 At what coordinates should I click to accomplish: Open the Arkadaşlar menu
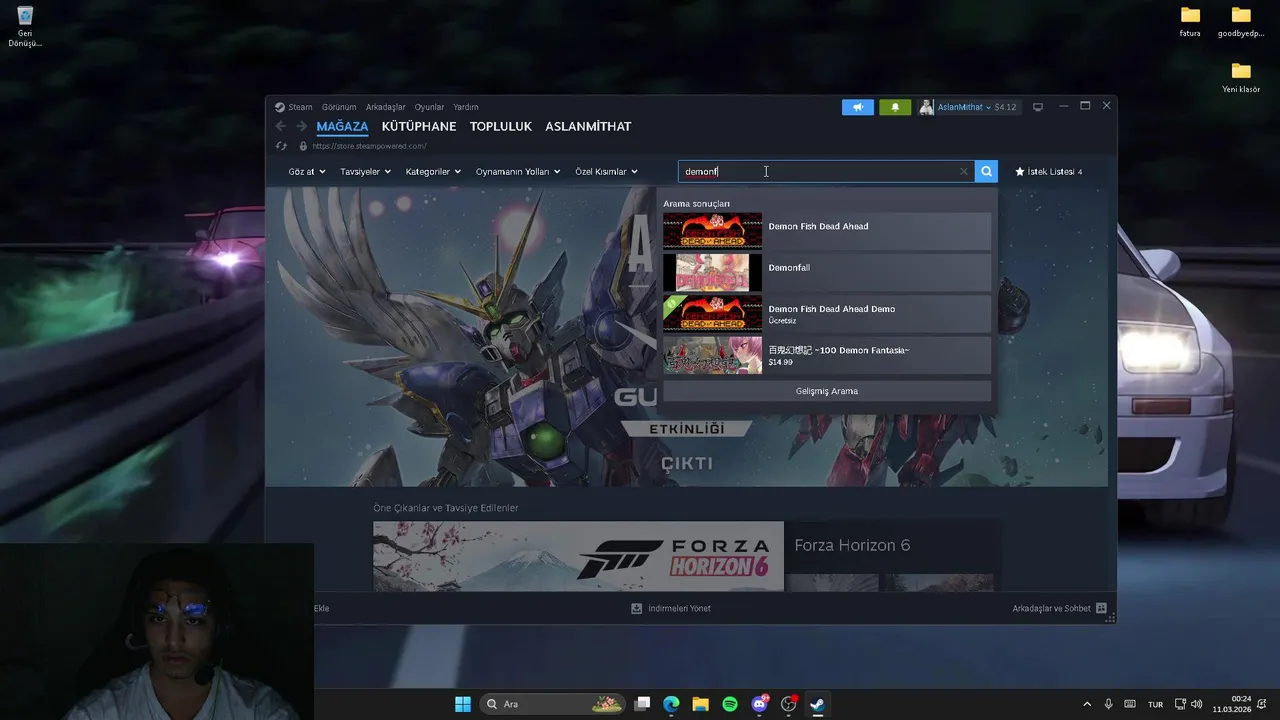(385, 107)
